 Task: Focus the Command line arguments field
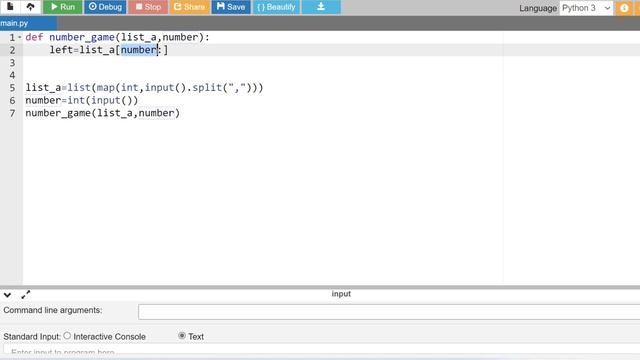click(x=389, y=312)
